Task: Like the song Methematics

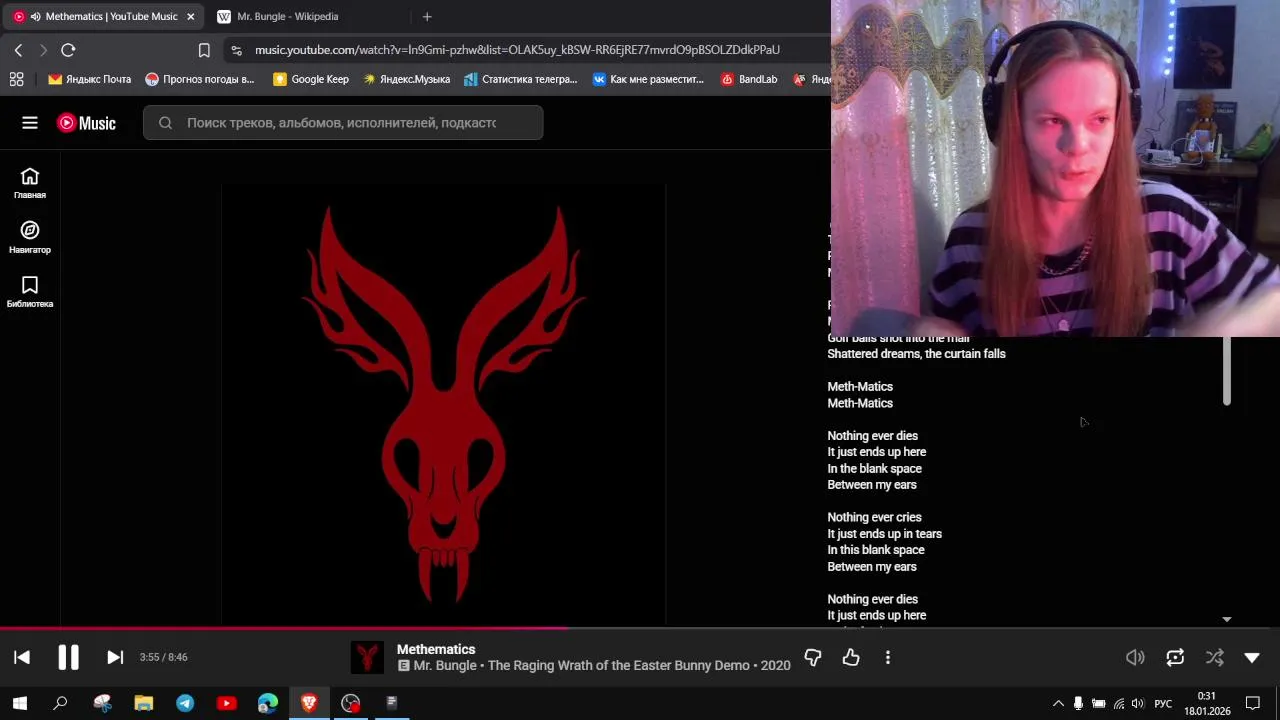Action: click(x=851, y=657)
